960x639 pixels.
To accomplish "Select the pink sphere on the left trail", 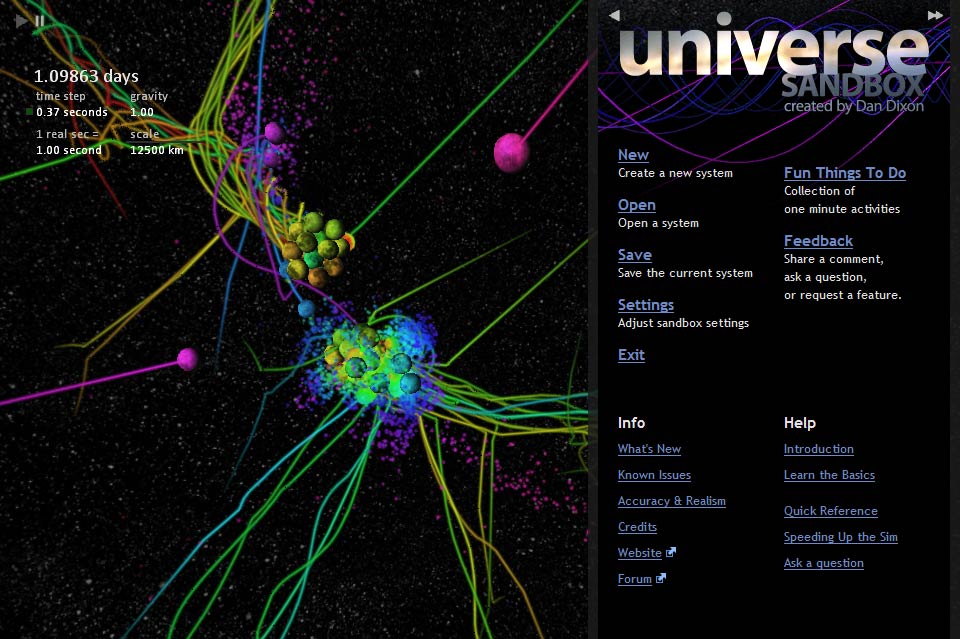I will (x=187, y=359).
